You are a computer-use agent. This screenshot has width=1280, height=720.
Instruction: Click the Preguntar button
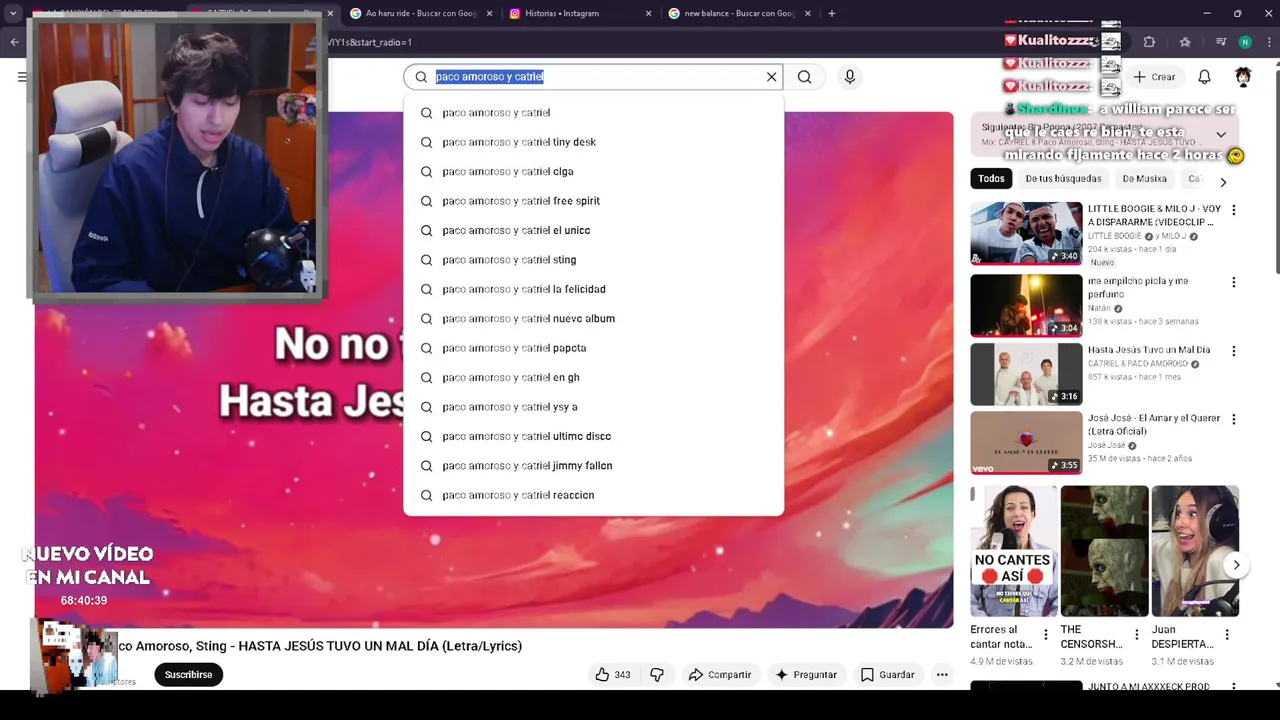tap(805, 675)
